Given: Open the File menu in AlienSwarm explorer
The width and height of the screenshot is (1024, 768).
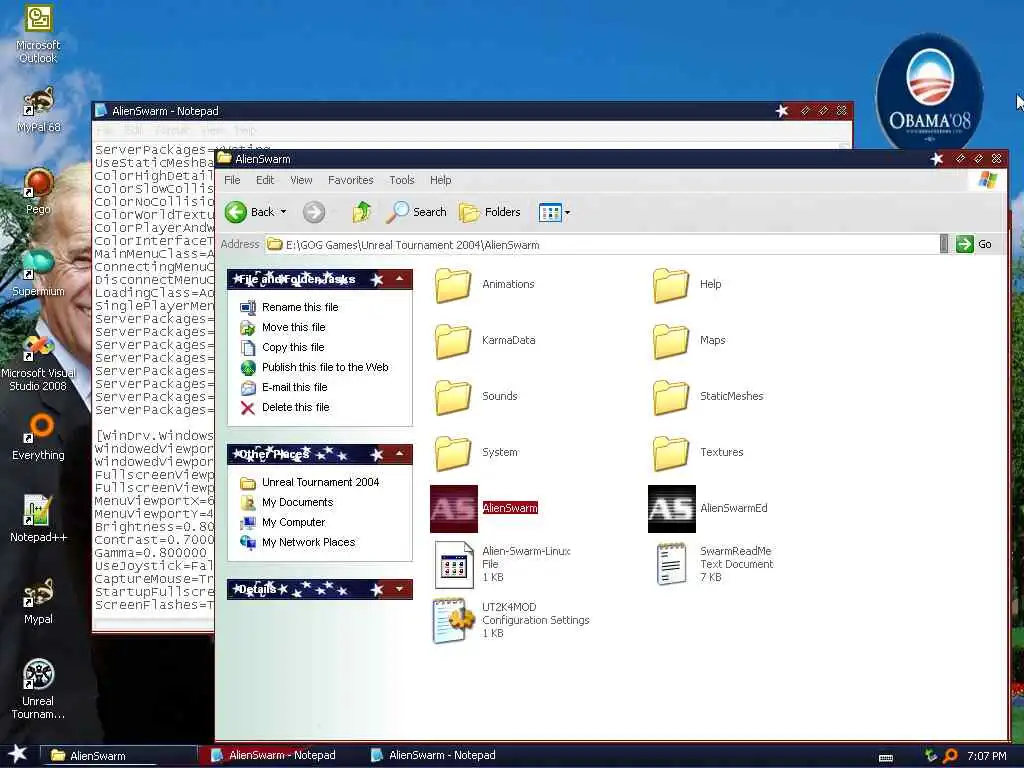Looking at the screenshot, I should click(x=232, y=180).
